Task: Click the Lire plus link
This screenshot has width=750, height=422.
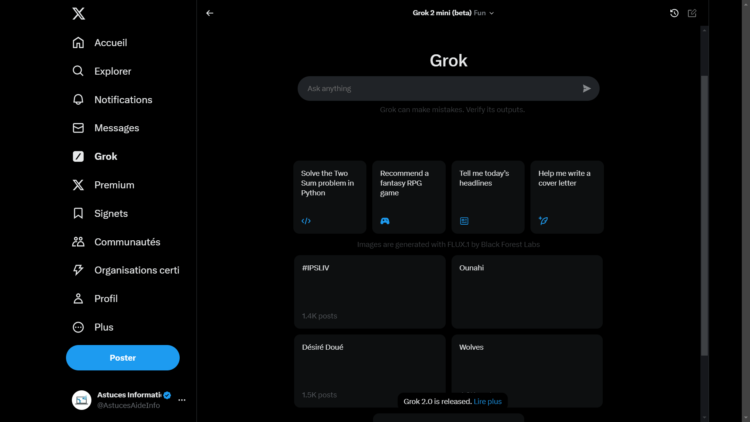Action: click(x=487, y=401)
